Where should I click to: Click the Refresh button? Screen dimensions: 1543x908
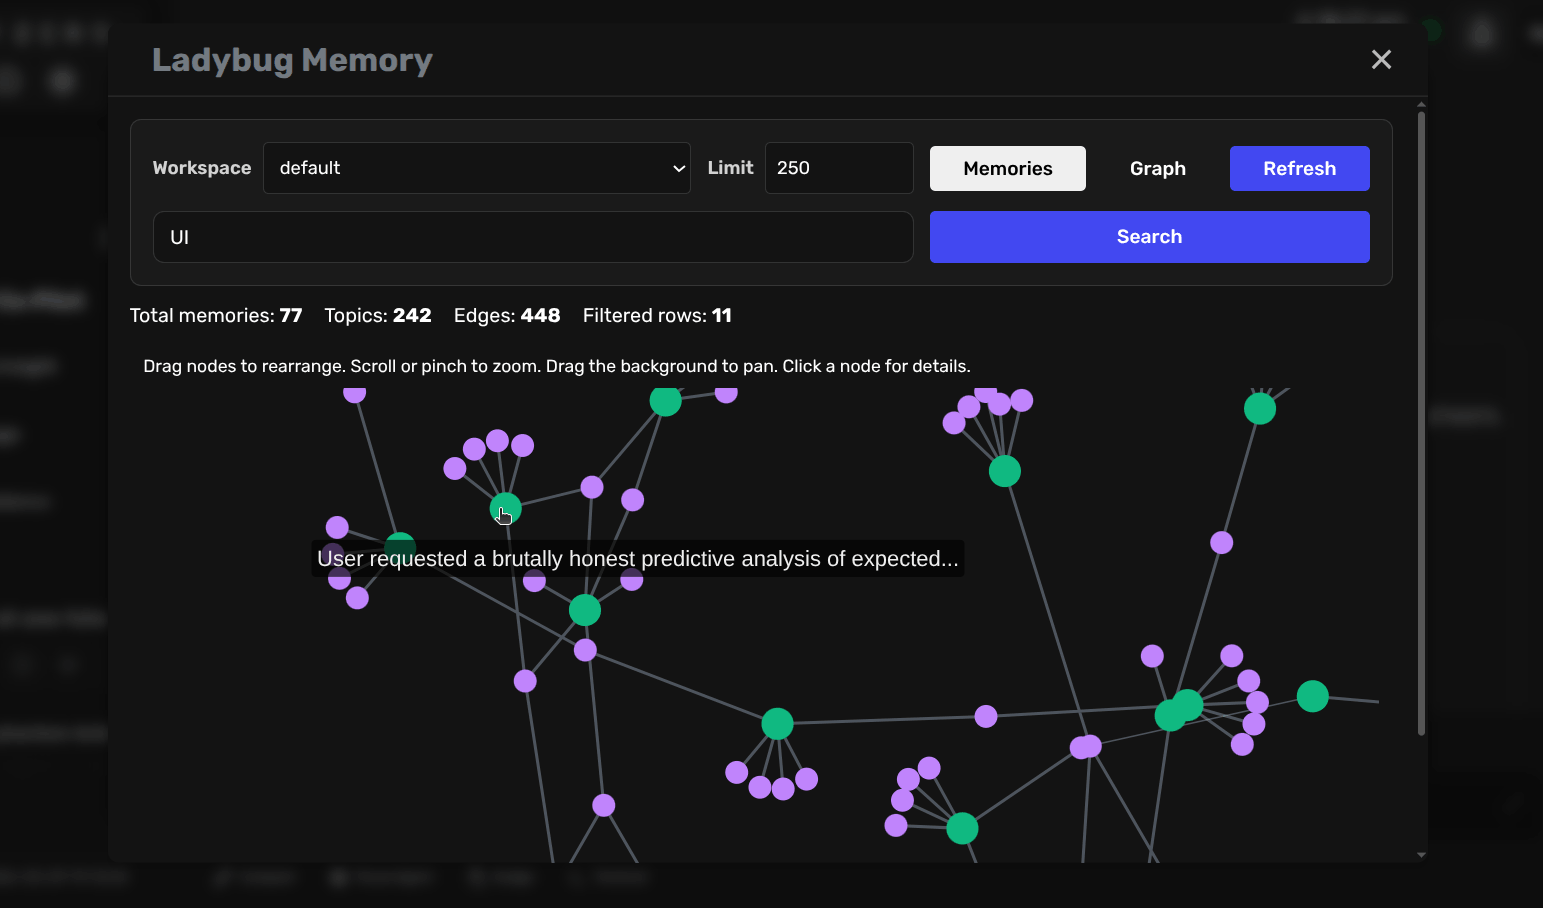1300,169
